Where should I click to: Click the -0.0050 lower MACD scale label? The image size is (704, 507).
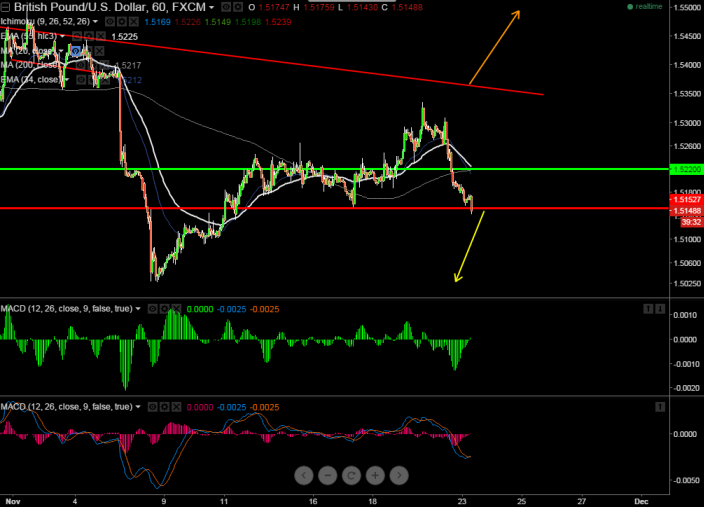(x=685, y=481)
